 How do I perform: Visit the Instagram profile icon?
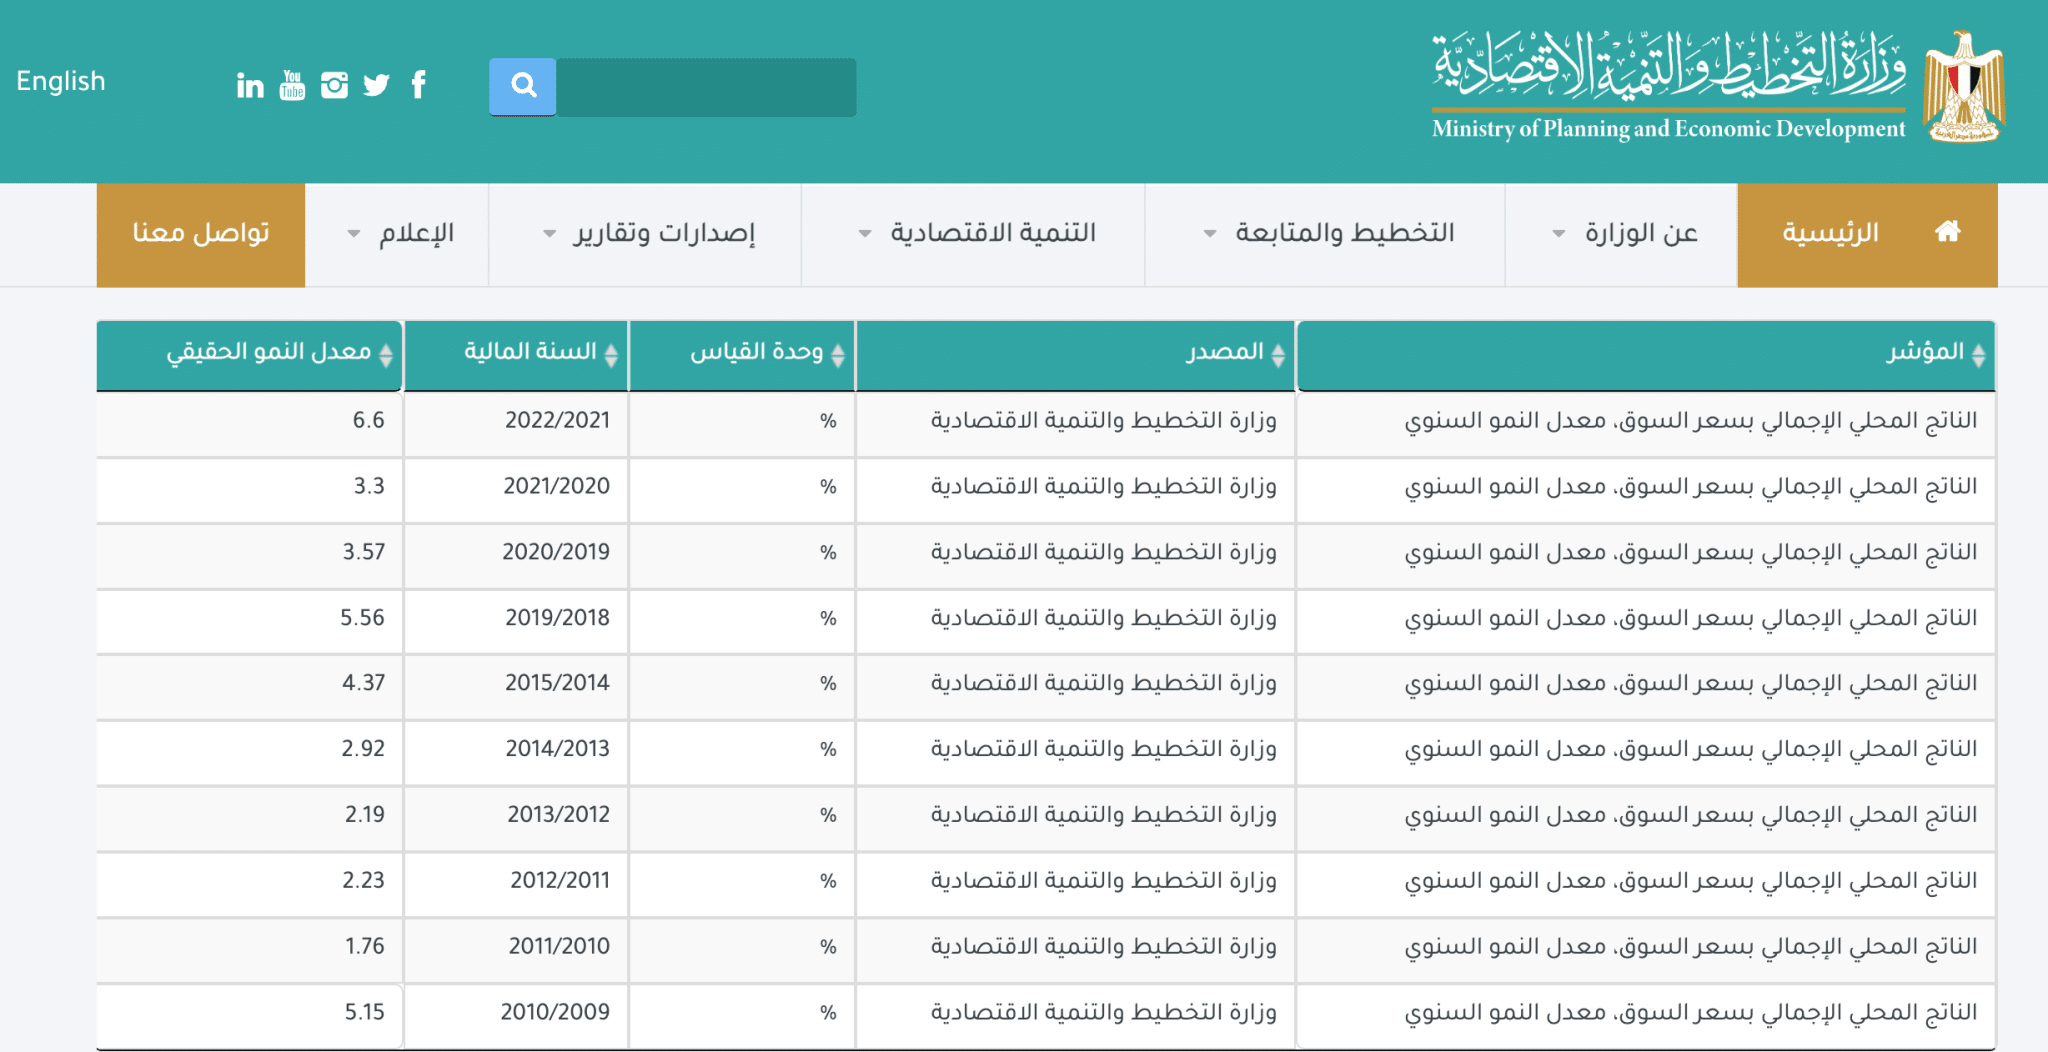pos(334,86)
